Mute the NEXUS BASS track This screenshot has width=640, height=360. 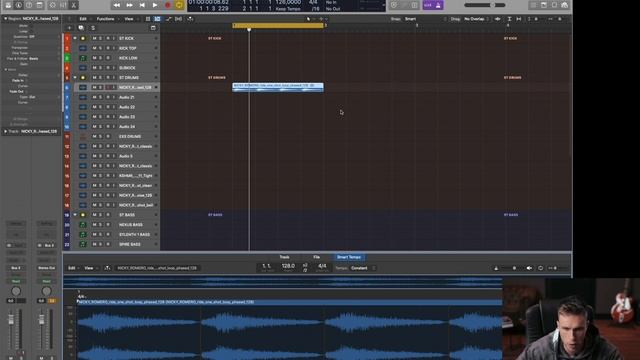click(94, 224)
